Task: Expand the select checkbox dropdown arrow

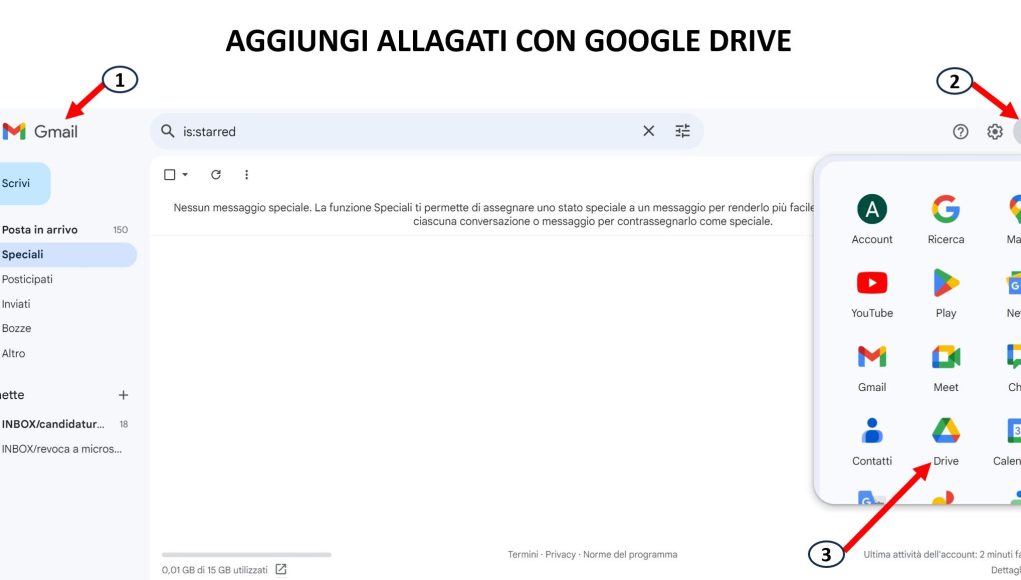Action: click(185, 174)
